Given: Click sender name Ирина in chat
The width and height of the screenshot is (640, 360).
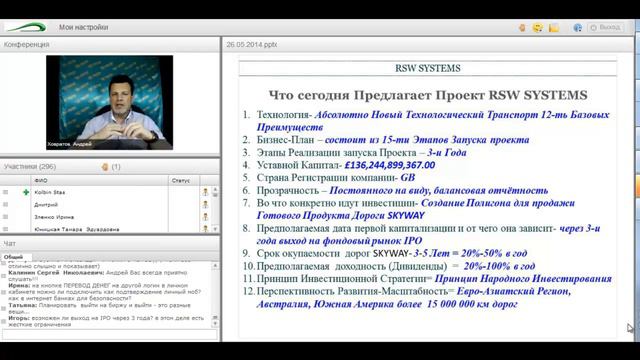Looking at the screenshot, I should (x=19, y=286).
